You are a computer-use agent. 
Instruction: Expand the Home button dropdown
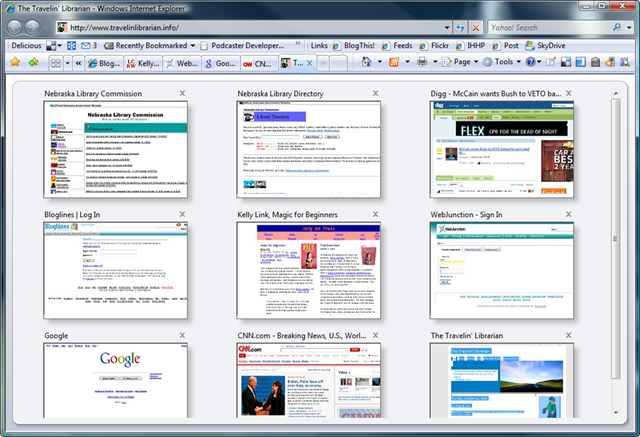[x=380, y=62]
